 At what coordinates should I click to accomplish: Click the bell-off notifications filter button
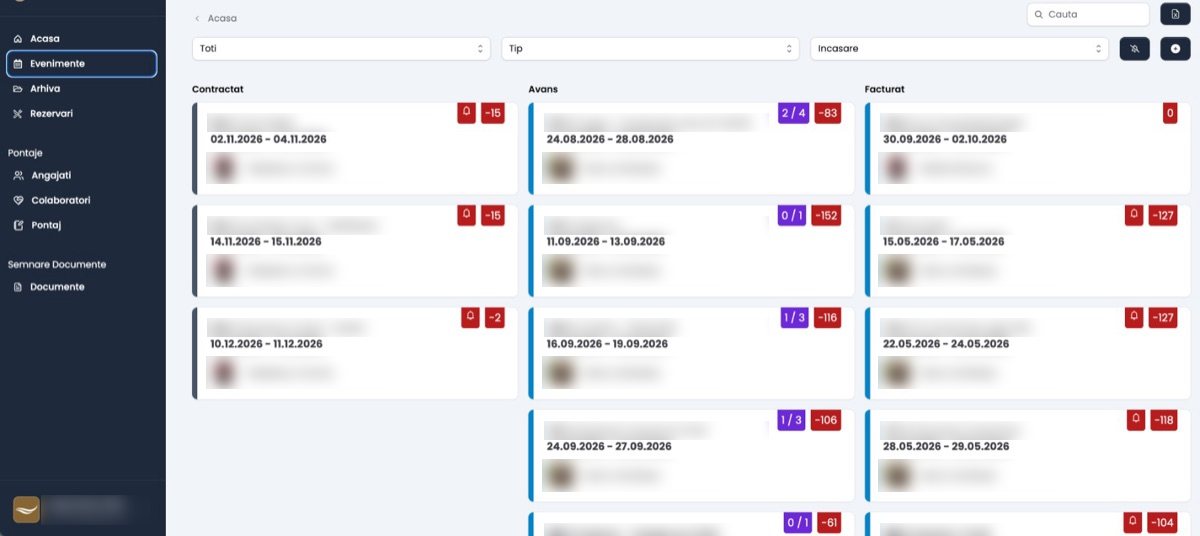tap(1134, 48)
